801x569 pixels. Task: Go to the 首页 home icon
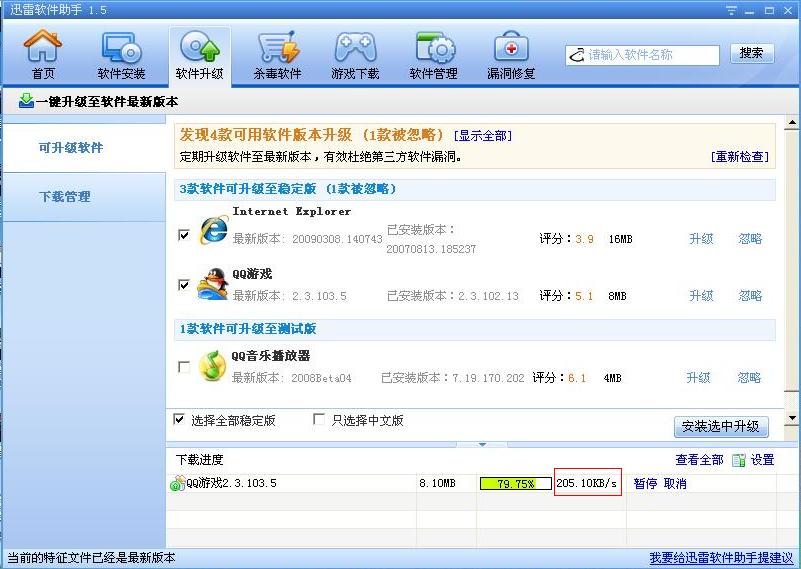coord(43,46)
